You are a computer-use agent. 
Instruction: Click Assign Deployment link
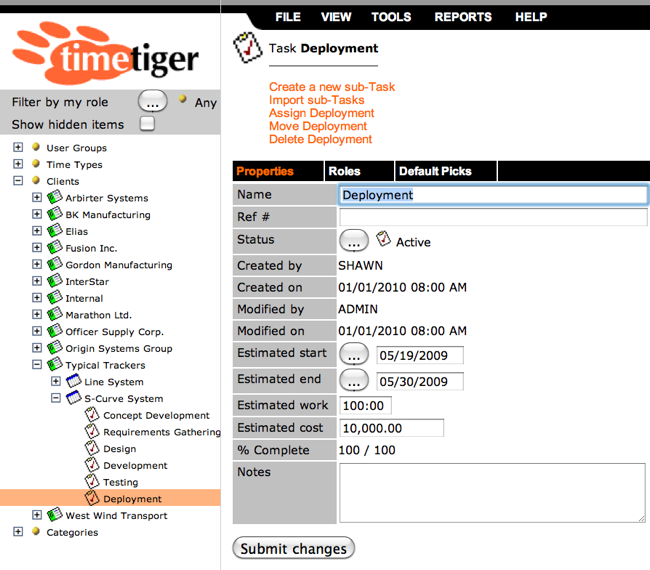(321, 113)
